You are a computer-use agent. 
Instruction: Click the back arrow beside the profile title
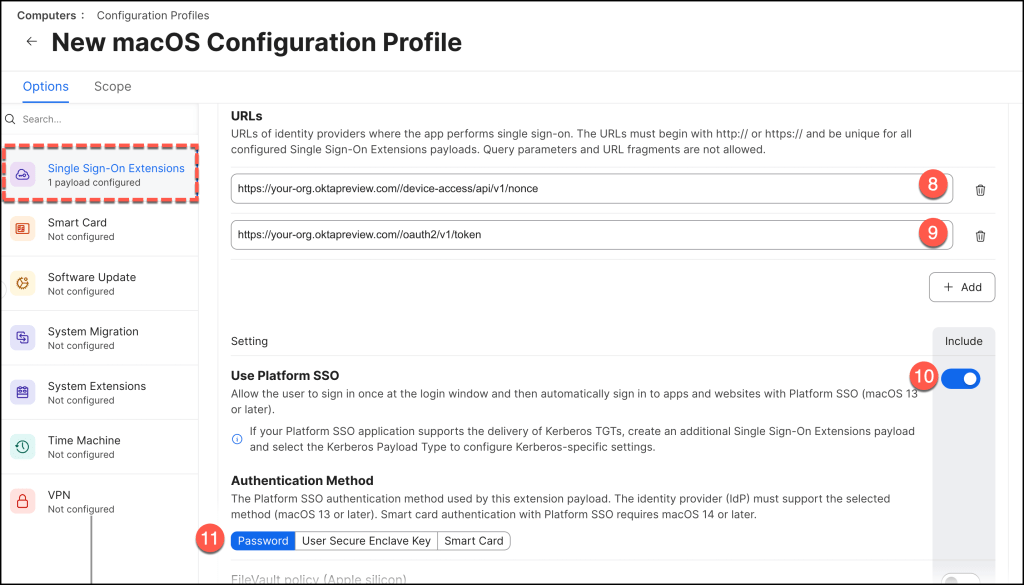click(x=32, y=42)
